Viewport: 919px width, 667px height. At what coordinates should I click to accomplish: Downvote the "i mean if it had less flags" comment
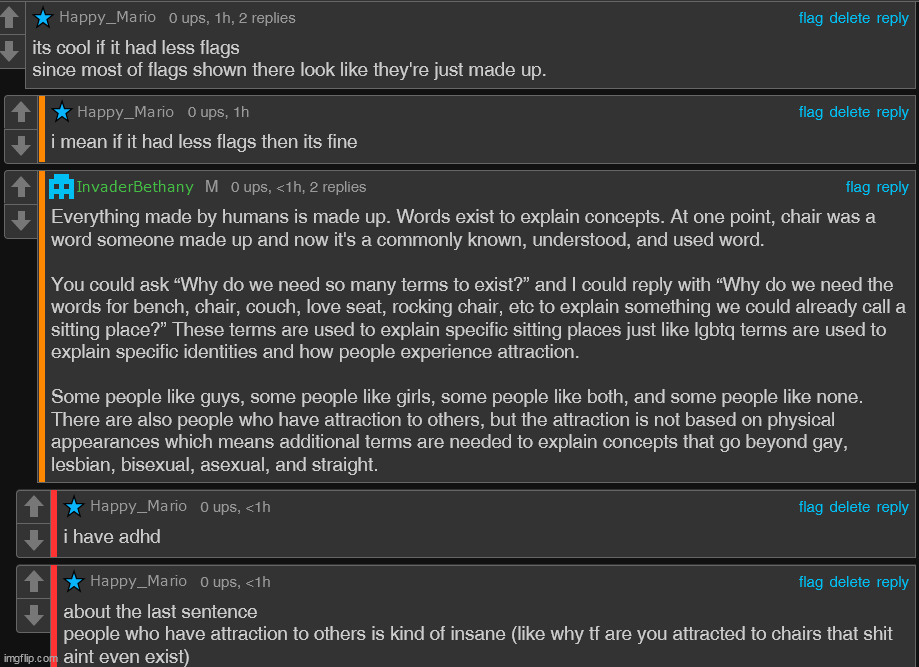click(21, 145)
